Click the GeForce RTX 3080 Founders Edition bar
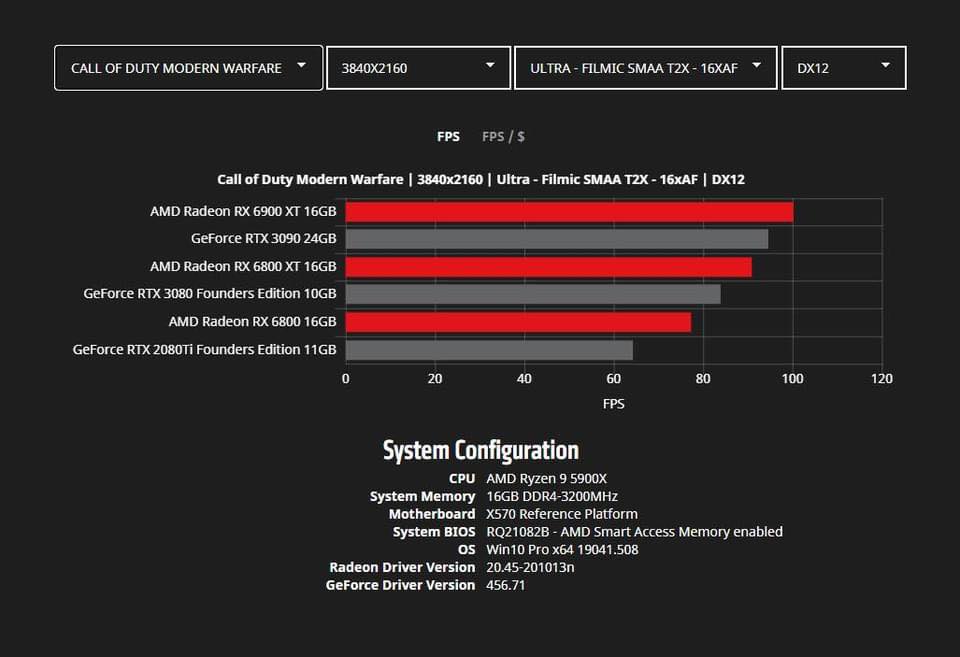The width and height of the screenshot is (960, 657). (x=533, y=295)
